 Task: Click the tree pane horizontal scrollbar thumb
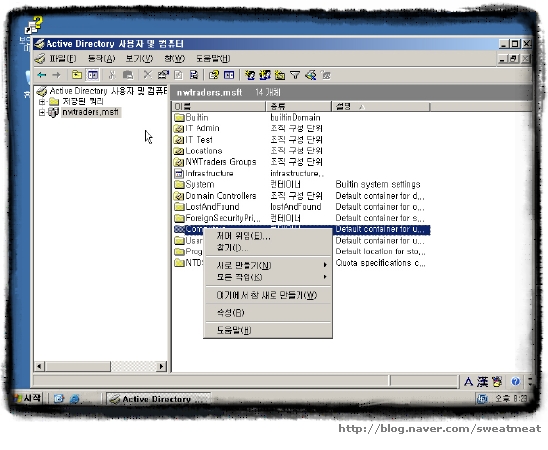click(77, 366)
